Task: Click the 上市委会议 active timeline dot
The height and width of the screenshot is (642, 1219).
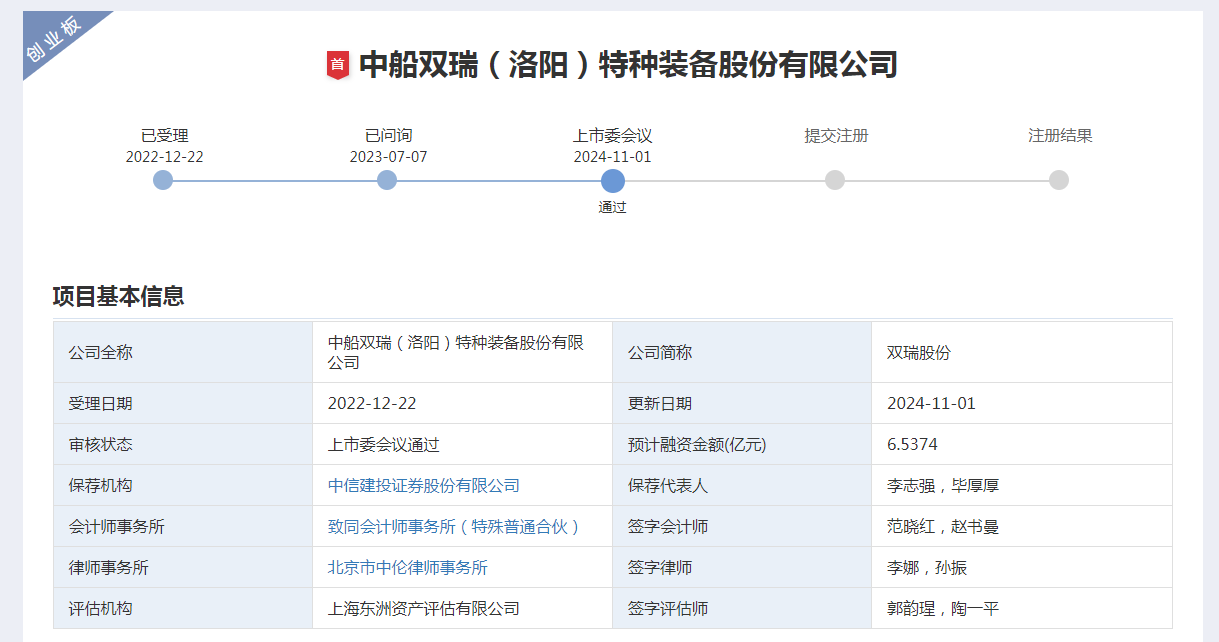Action: (x=613, y=181)
